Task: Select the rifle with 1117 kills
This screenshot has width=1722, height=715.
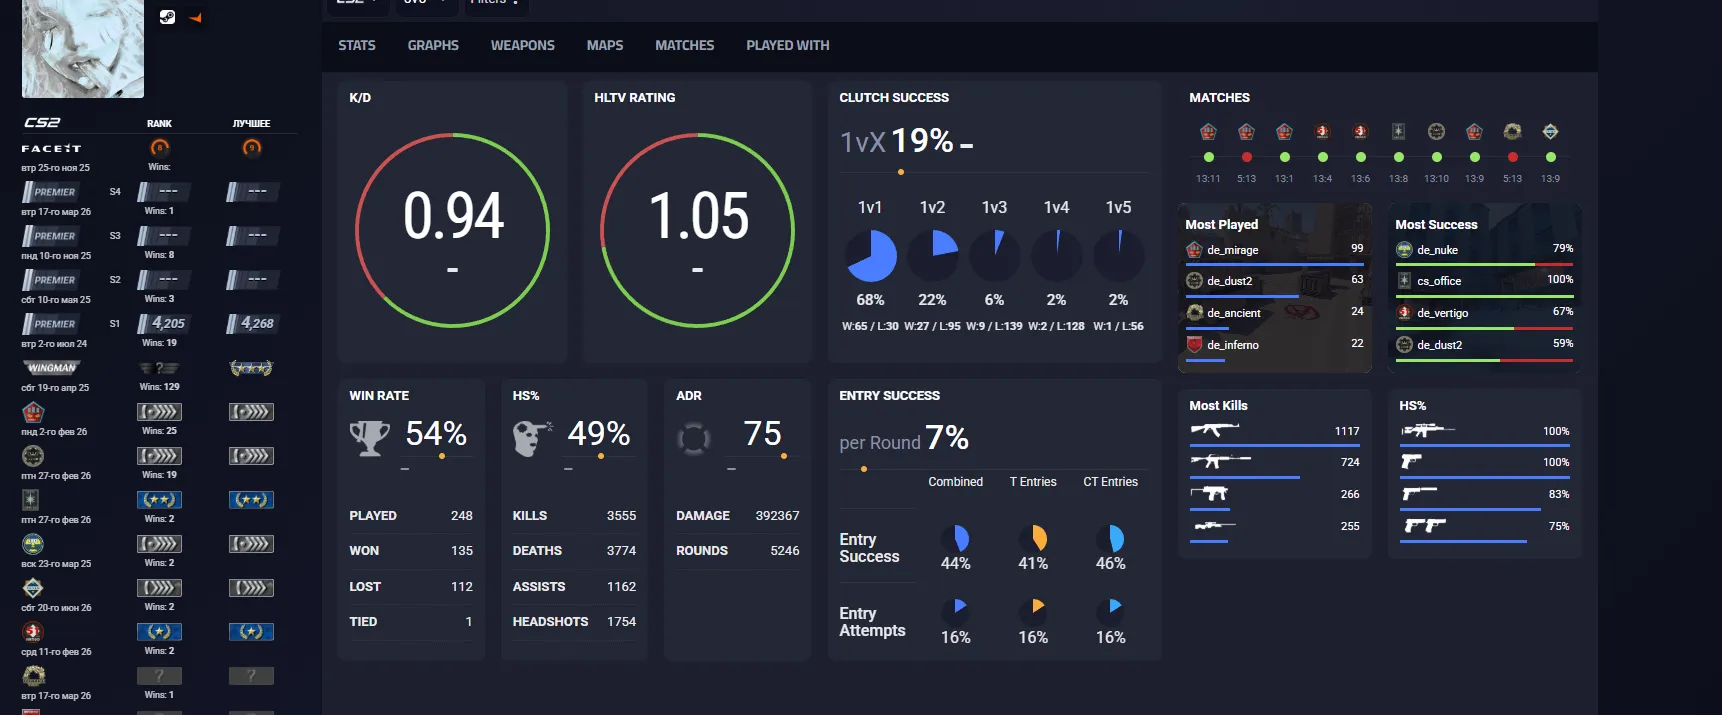Action: click(1214, 430)
